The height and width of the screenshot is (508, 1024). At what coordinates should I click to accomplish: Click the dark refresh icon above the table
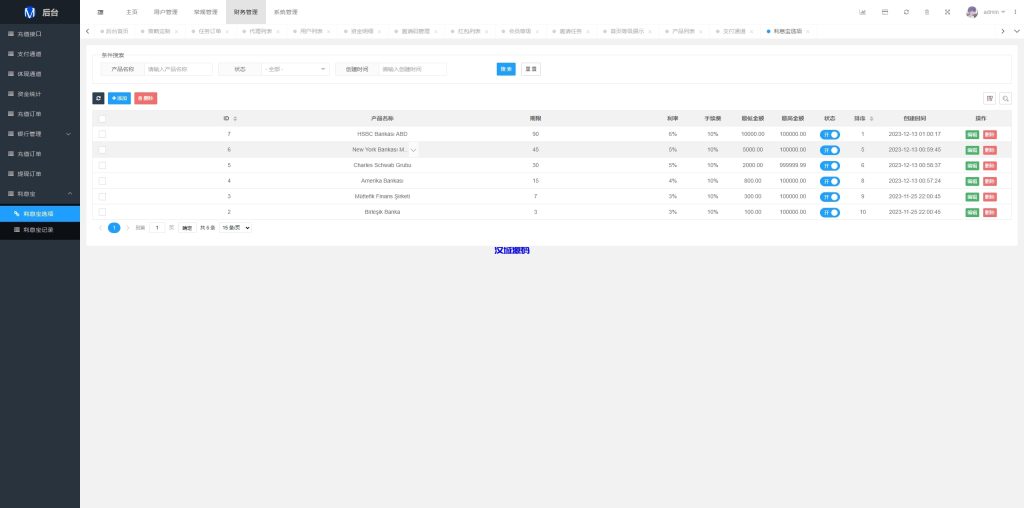tap(98, 98)
